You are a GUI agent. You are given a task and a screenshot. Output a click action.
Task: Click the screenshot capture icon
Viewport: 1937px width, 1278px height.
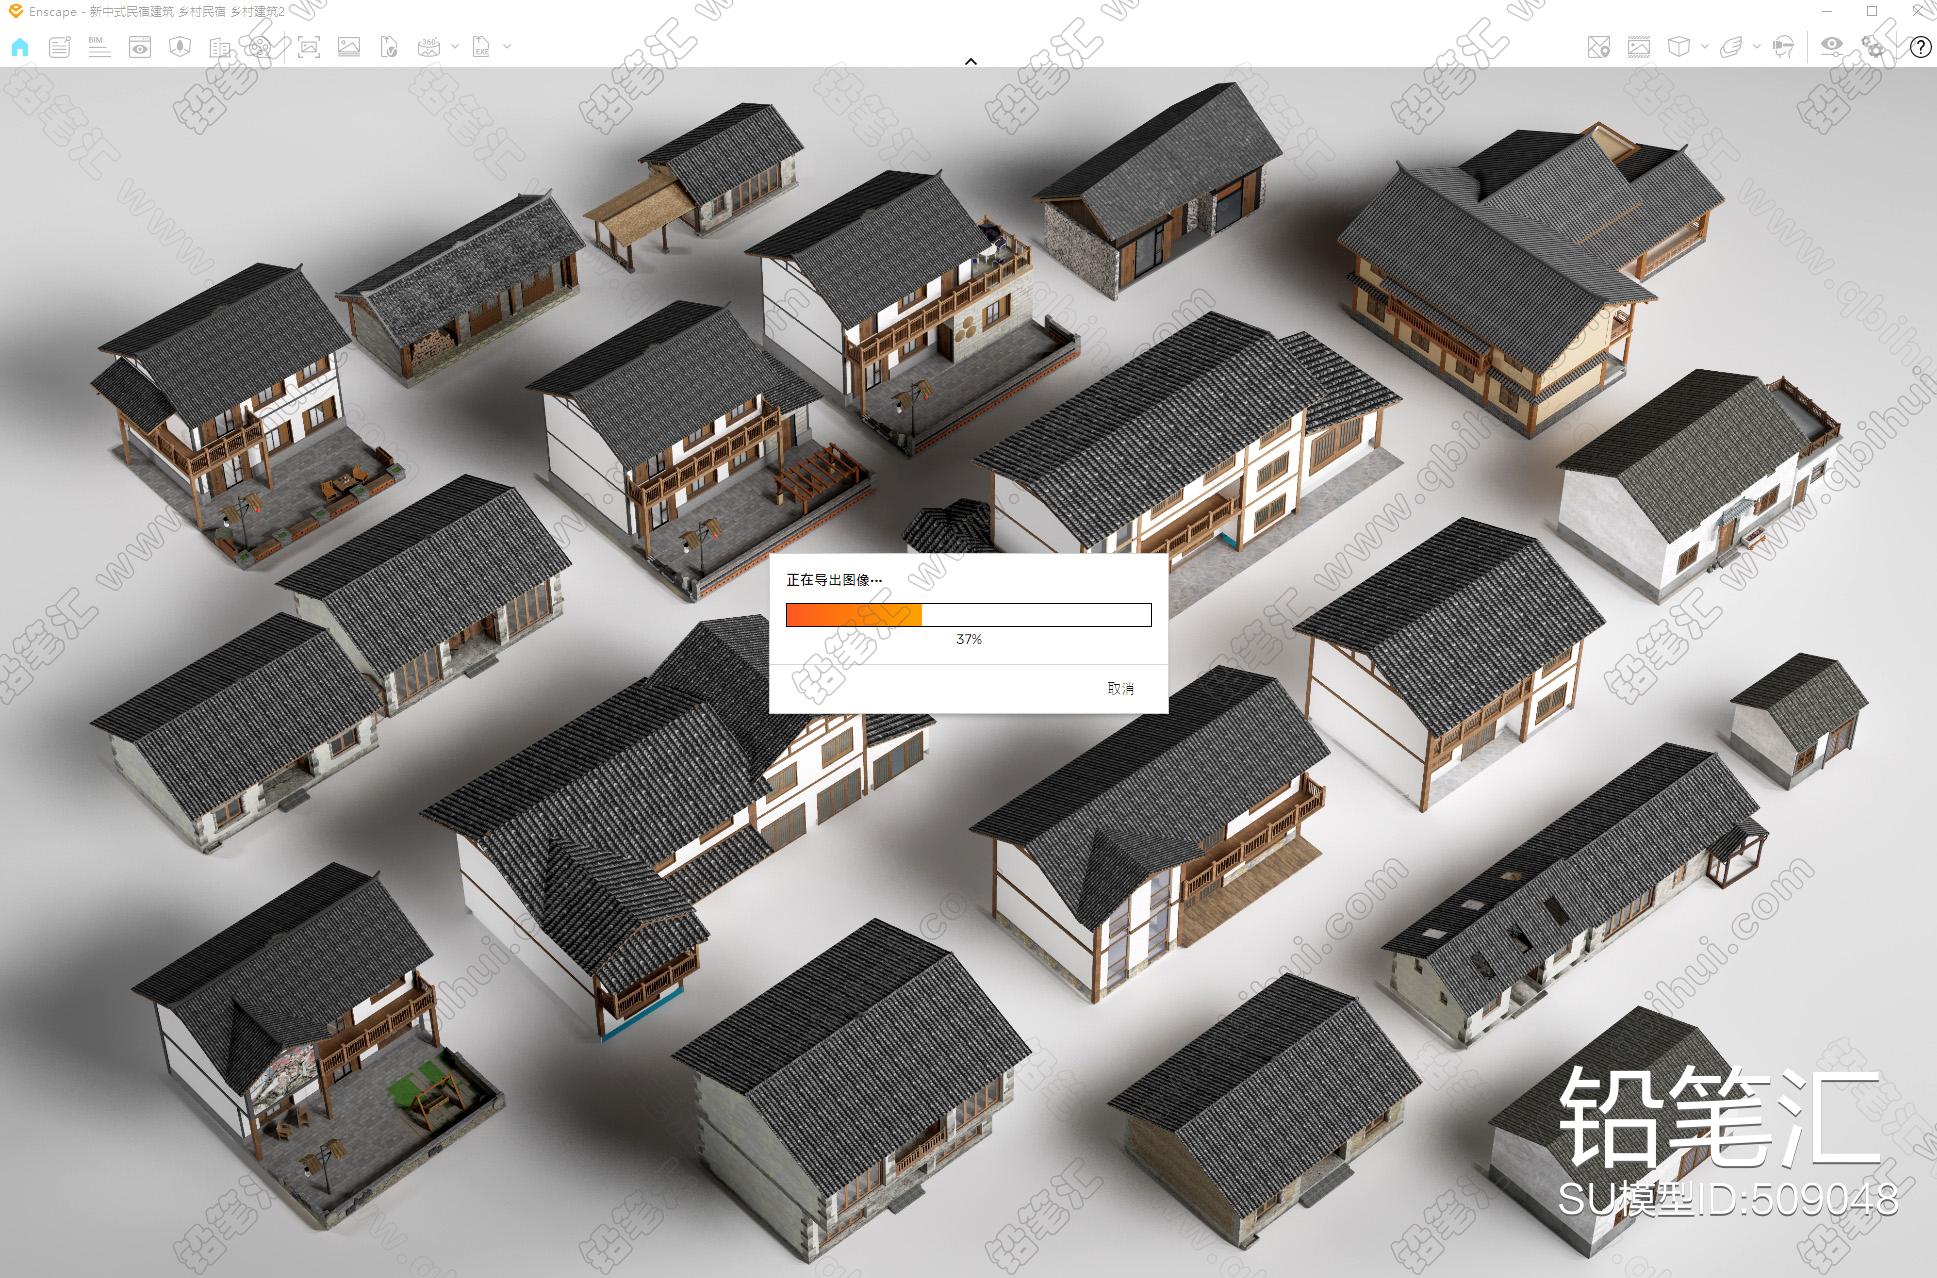click(309, 47)
